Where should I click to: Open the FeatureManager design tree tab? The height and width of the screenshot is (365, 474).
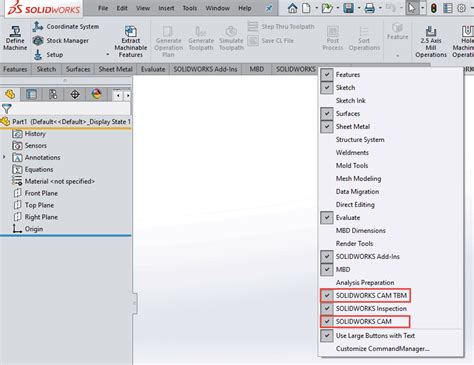tap(10, 95)
